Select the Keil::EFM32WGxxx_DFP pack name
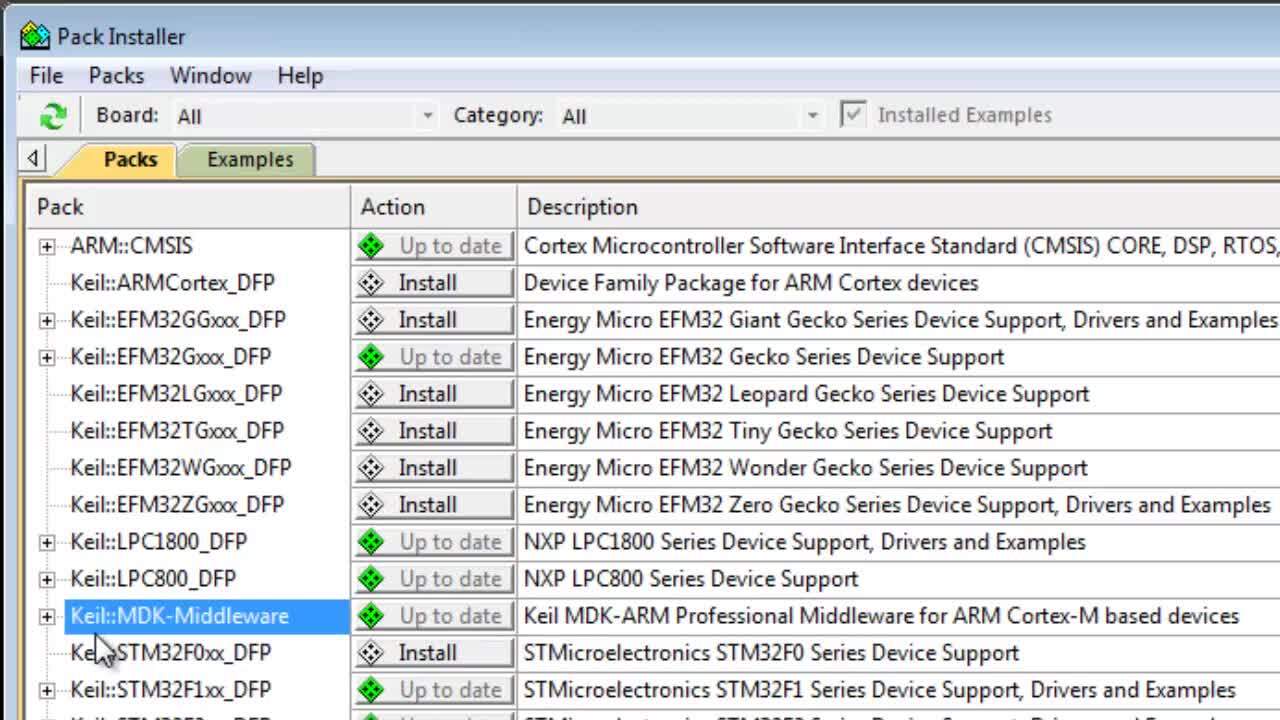 (x=180, y=468)
